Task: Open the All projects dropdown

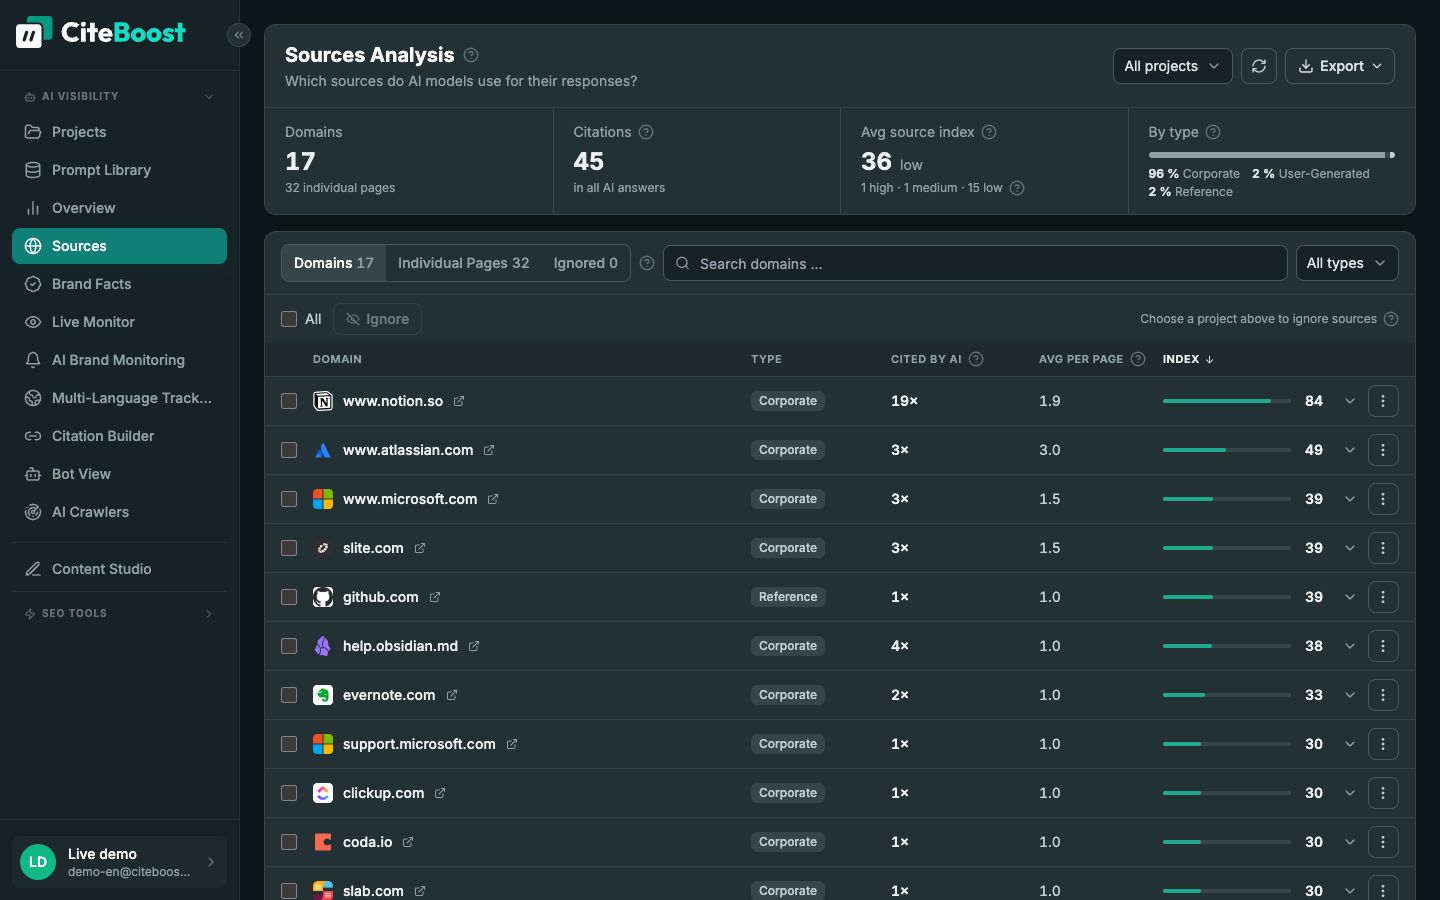Action: 1172,66
